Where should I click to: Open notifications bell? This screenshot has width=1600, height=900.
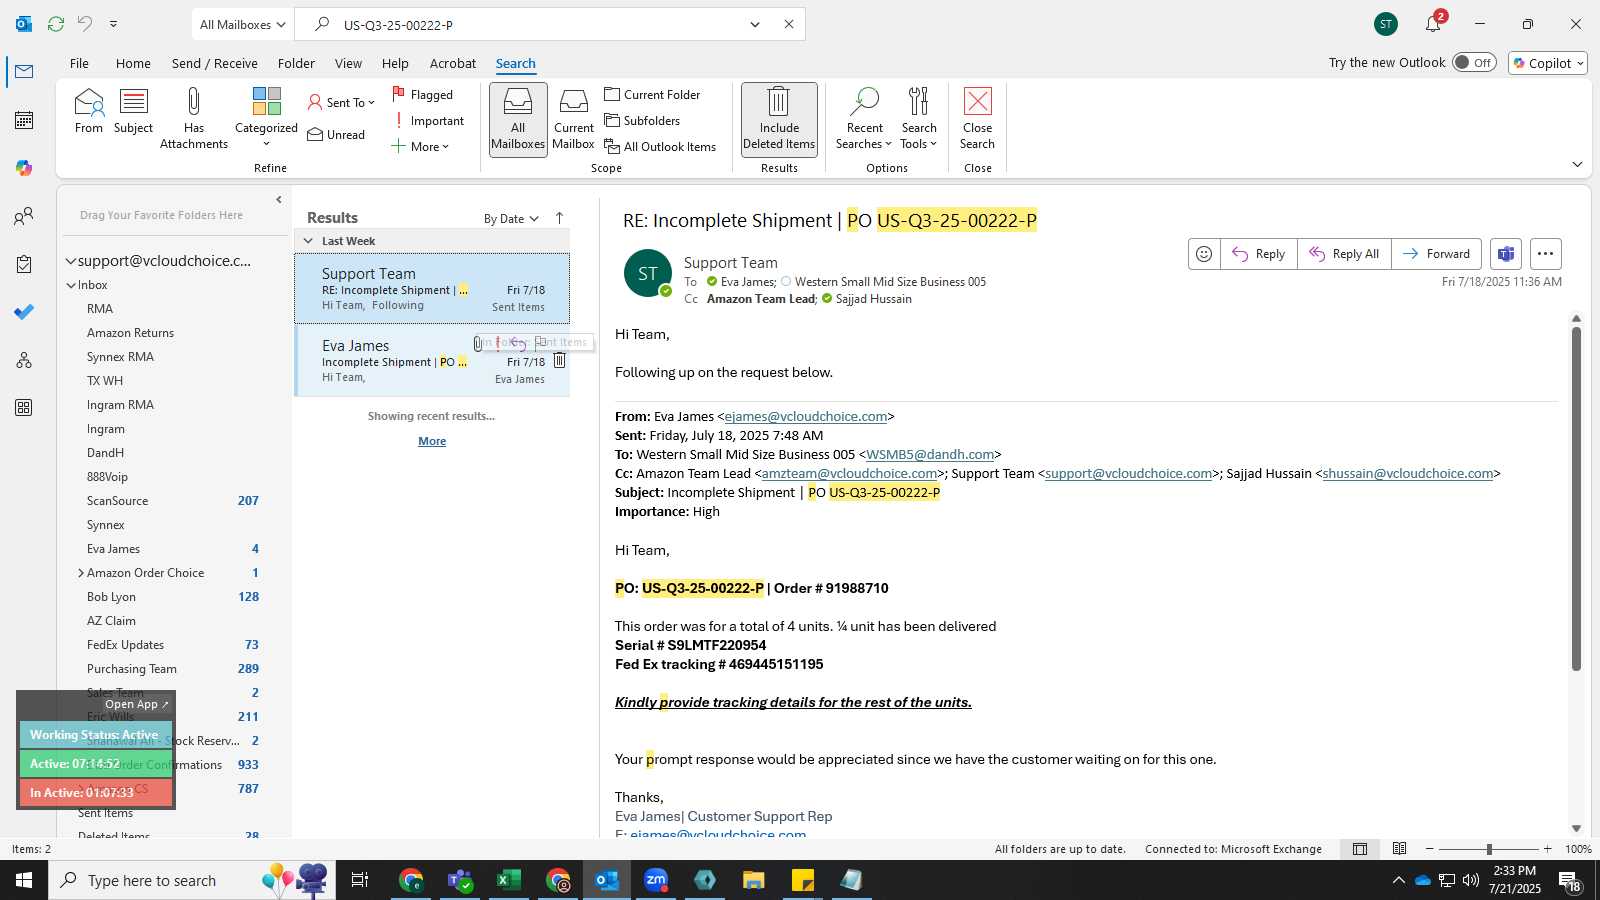pyautogui.click(x=1433, y=24)
